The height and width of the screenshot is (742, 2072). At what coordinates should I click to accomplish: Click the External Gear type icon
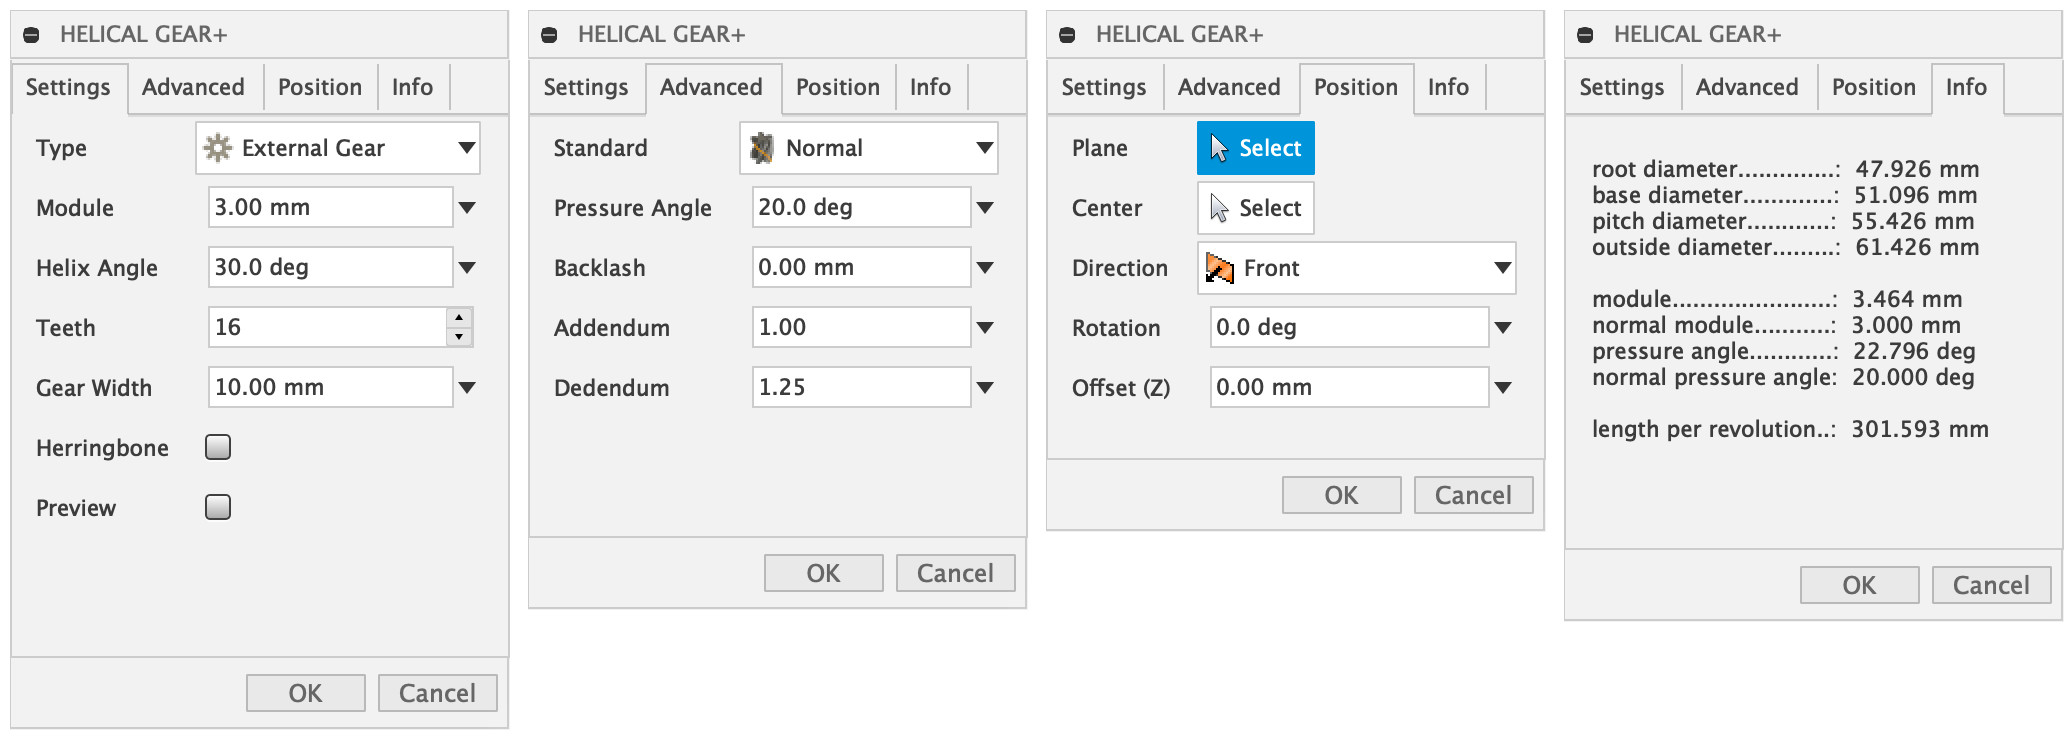click(217, 148)
